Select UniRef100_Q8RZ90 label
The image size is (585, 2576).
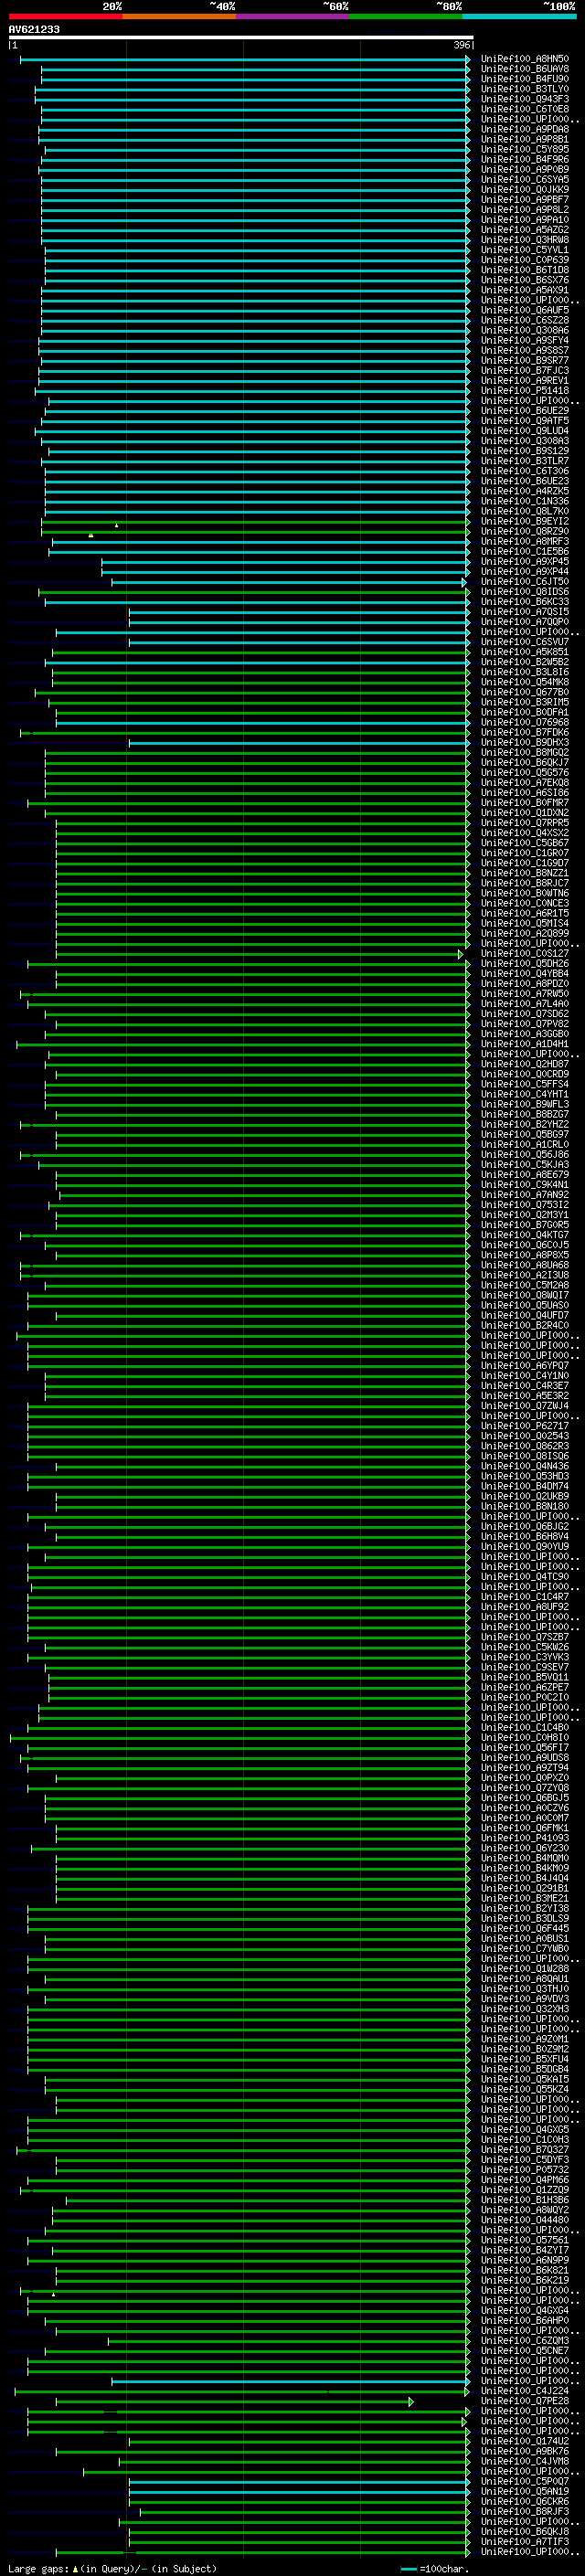(525, 532)
